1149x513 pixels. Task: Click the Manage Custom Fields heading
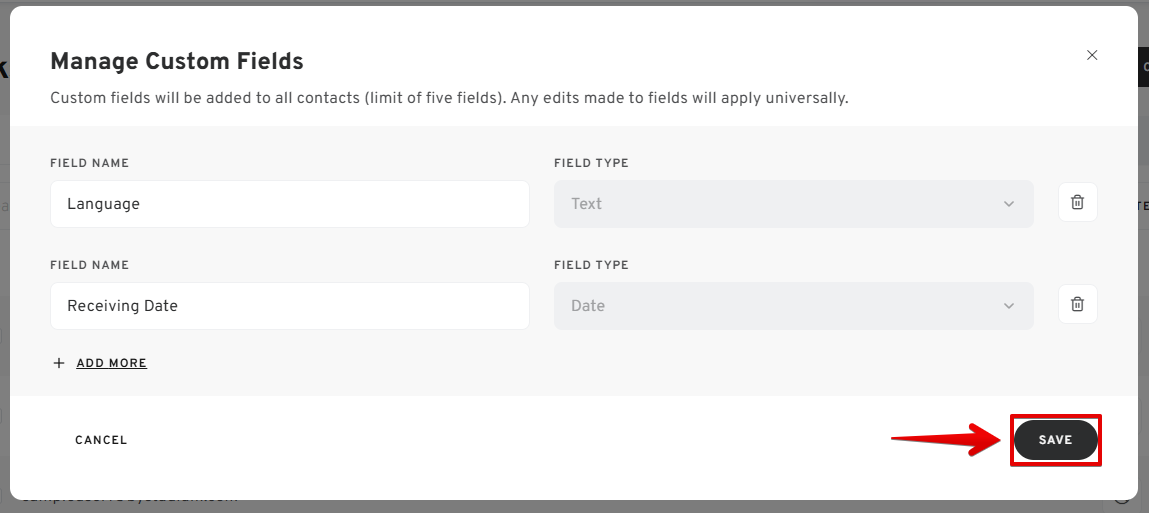tap(177, 62)
